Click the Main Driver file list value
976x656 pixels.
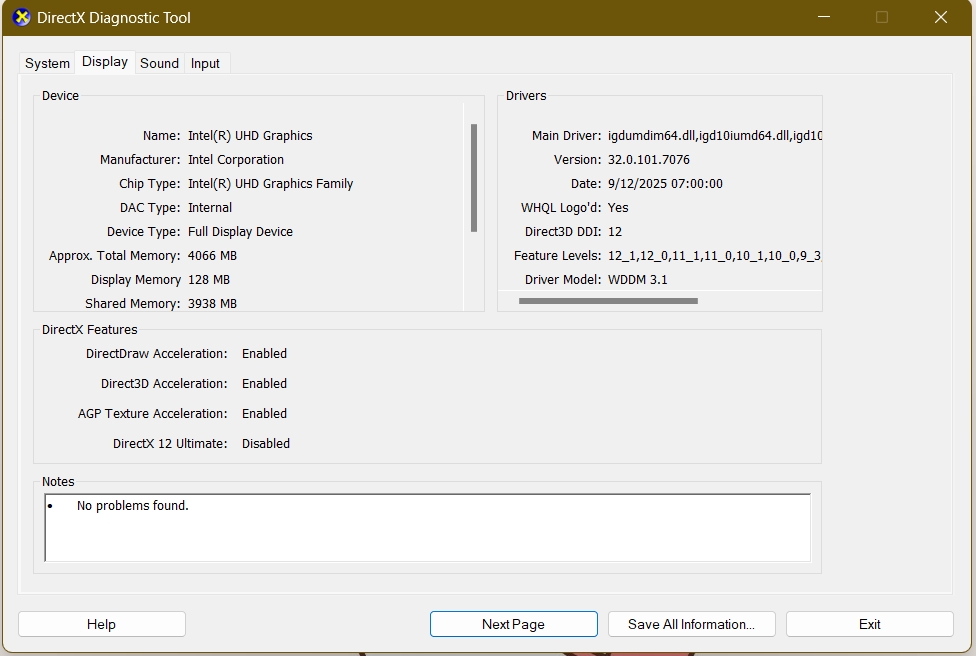pos(714,136)
